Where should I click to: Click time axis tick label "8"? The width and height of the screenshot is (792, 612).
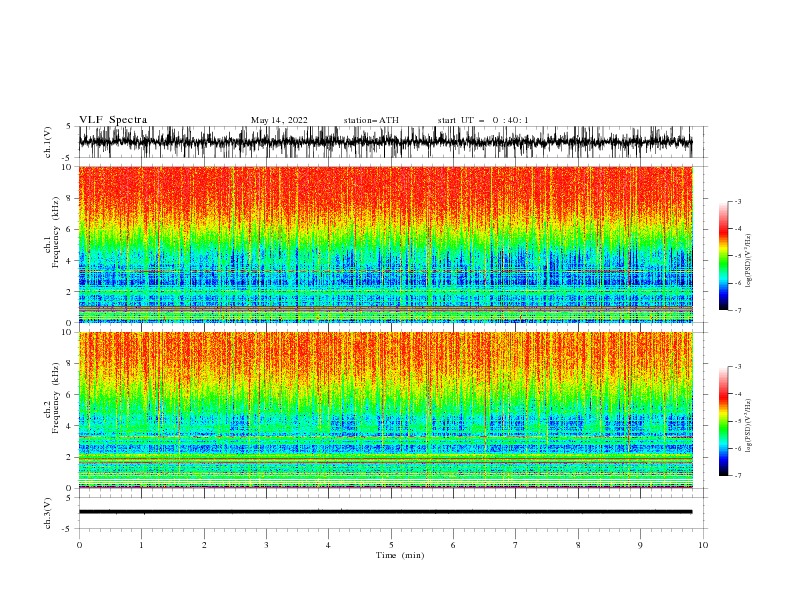[578, 545]
